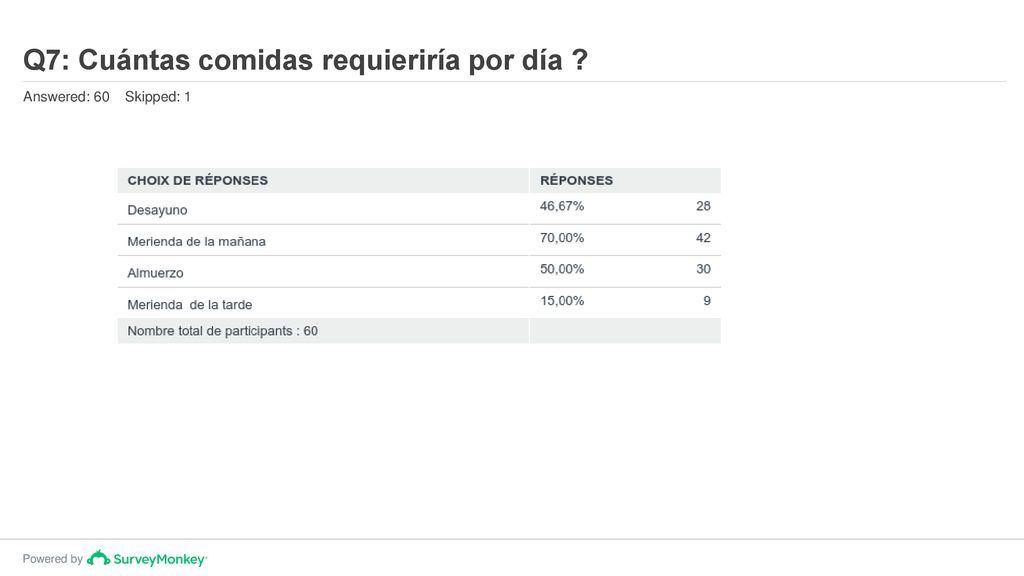This screenshot has height=576, width=1024.
Task: Click the CHOIX DE RÉPONSES column header
Action: [x=197, y=180]
